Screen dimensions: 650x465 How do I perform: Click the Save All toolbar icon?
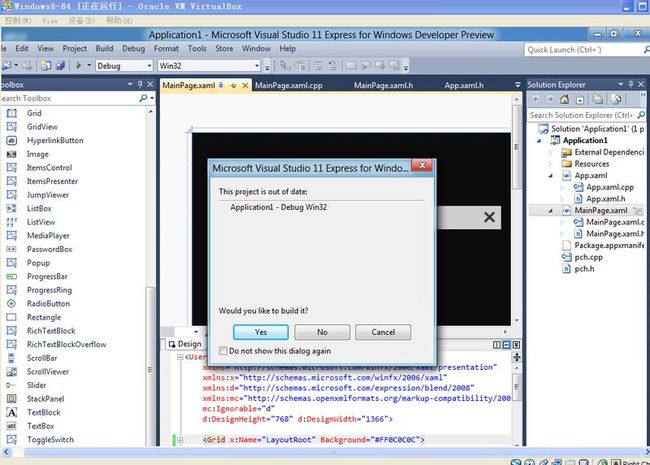[60, 65]
